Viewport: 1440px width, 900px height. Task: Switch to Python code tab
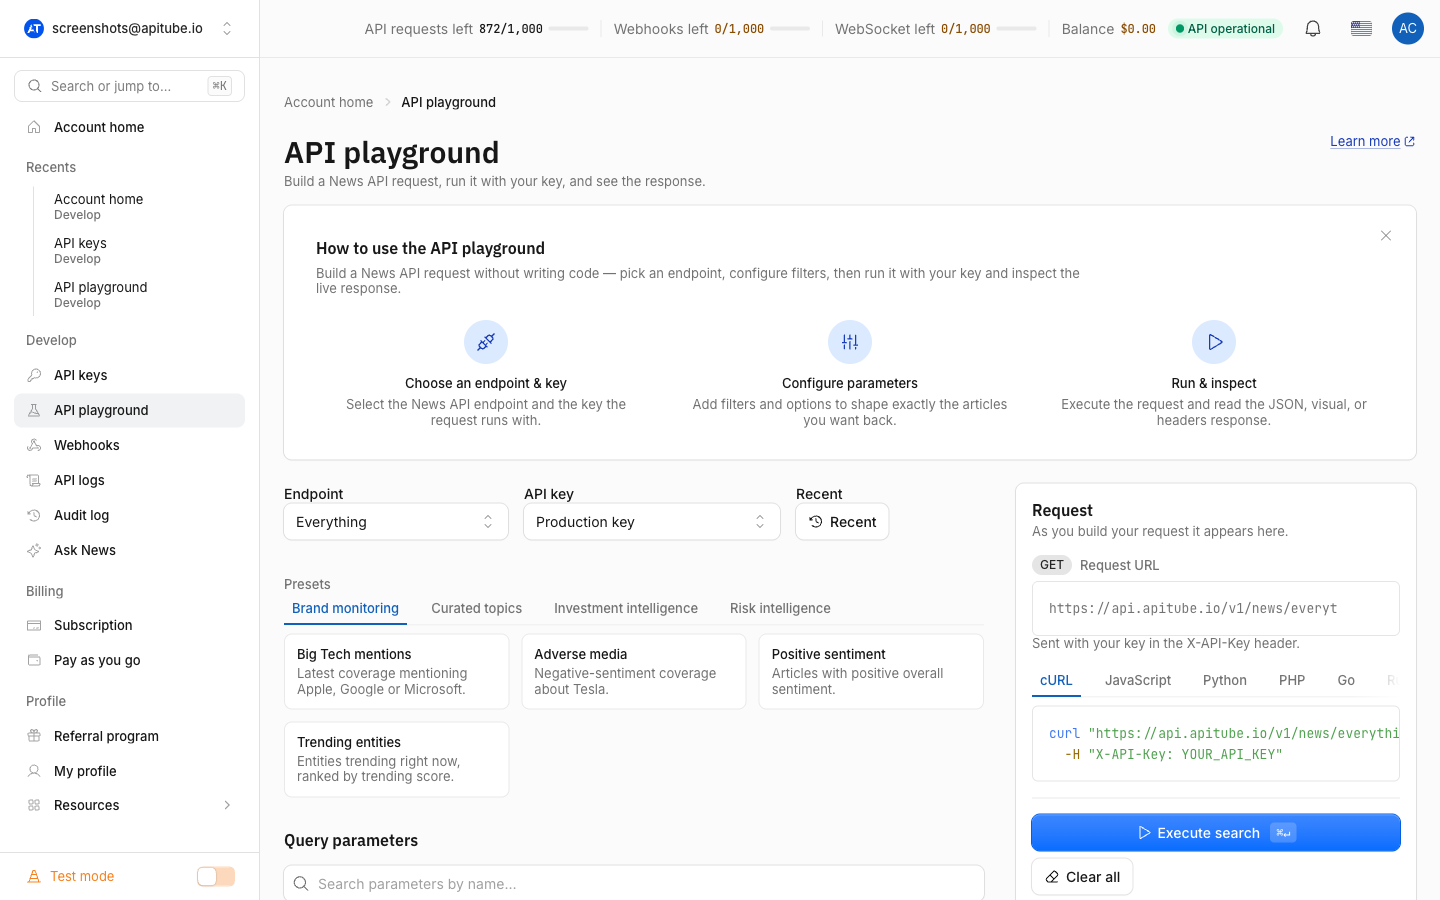pyautogui.click(x=1225, y=680)
